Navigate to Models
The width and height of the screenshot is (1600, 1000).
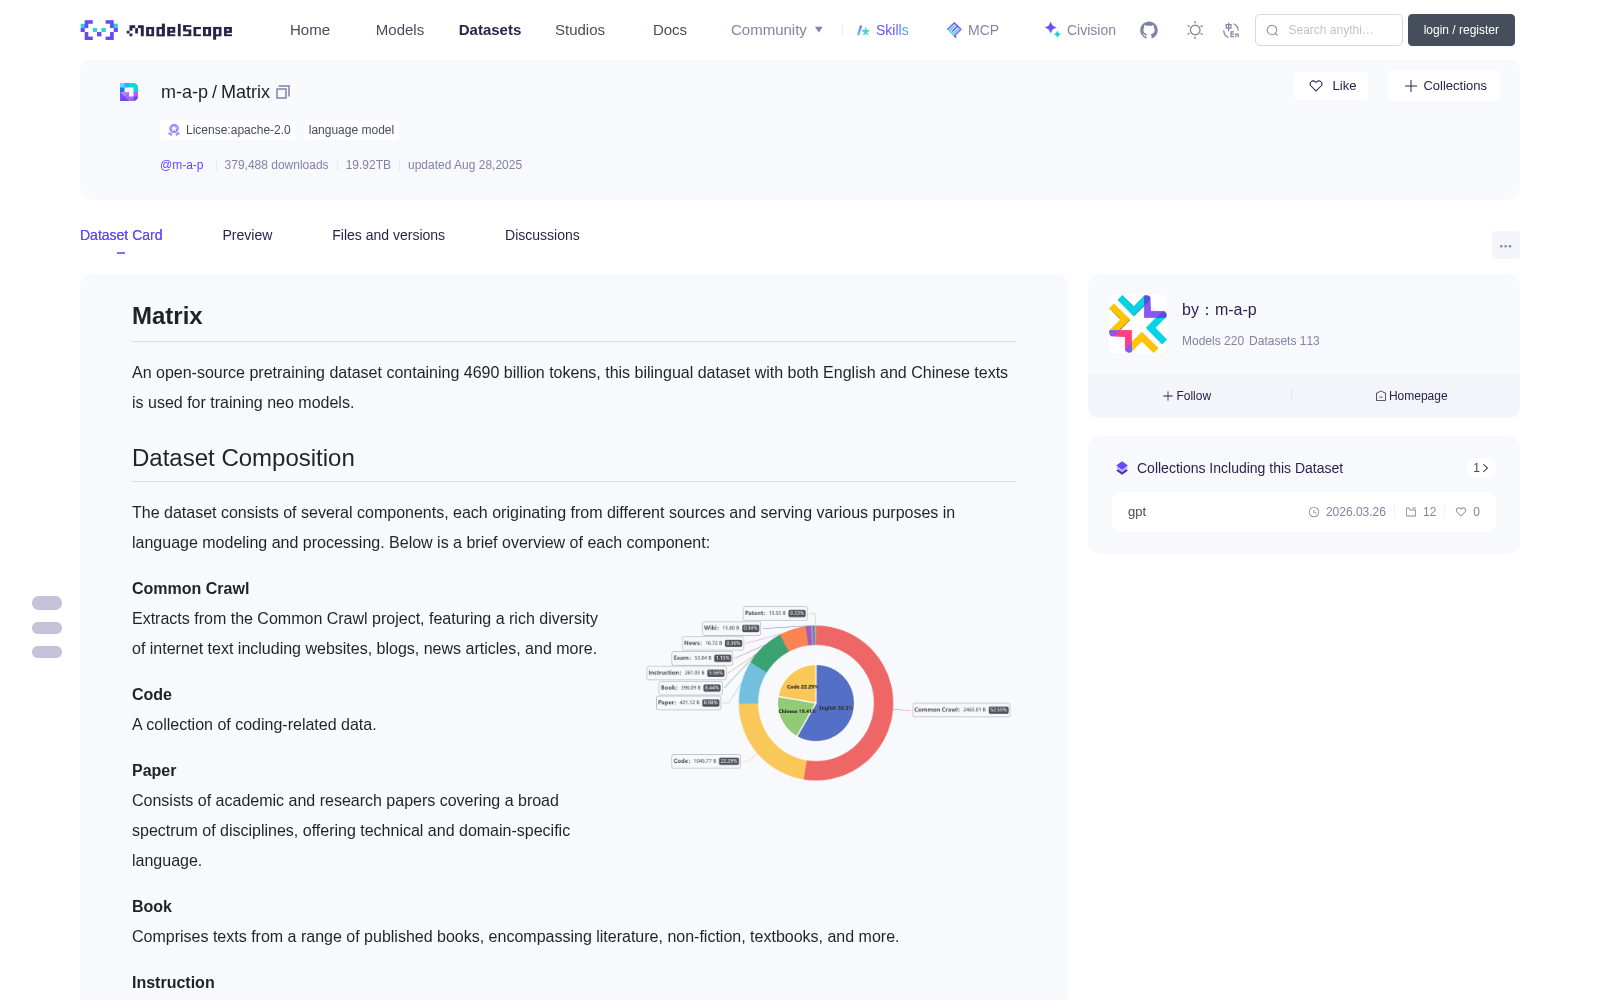tap(400, 30)
